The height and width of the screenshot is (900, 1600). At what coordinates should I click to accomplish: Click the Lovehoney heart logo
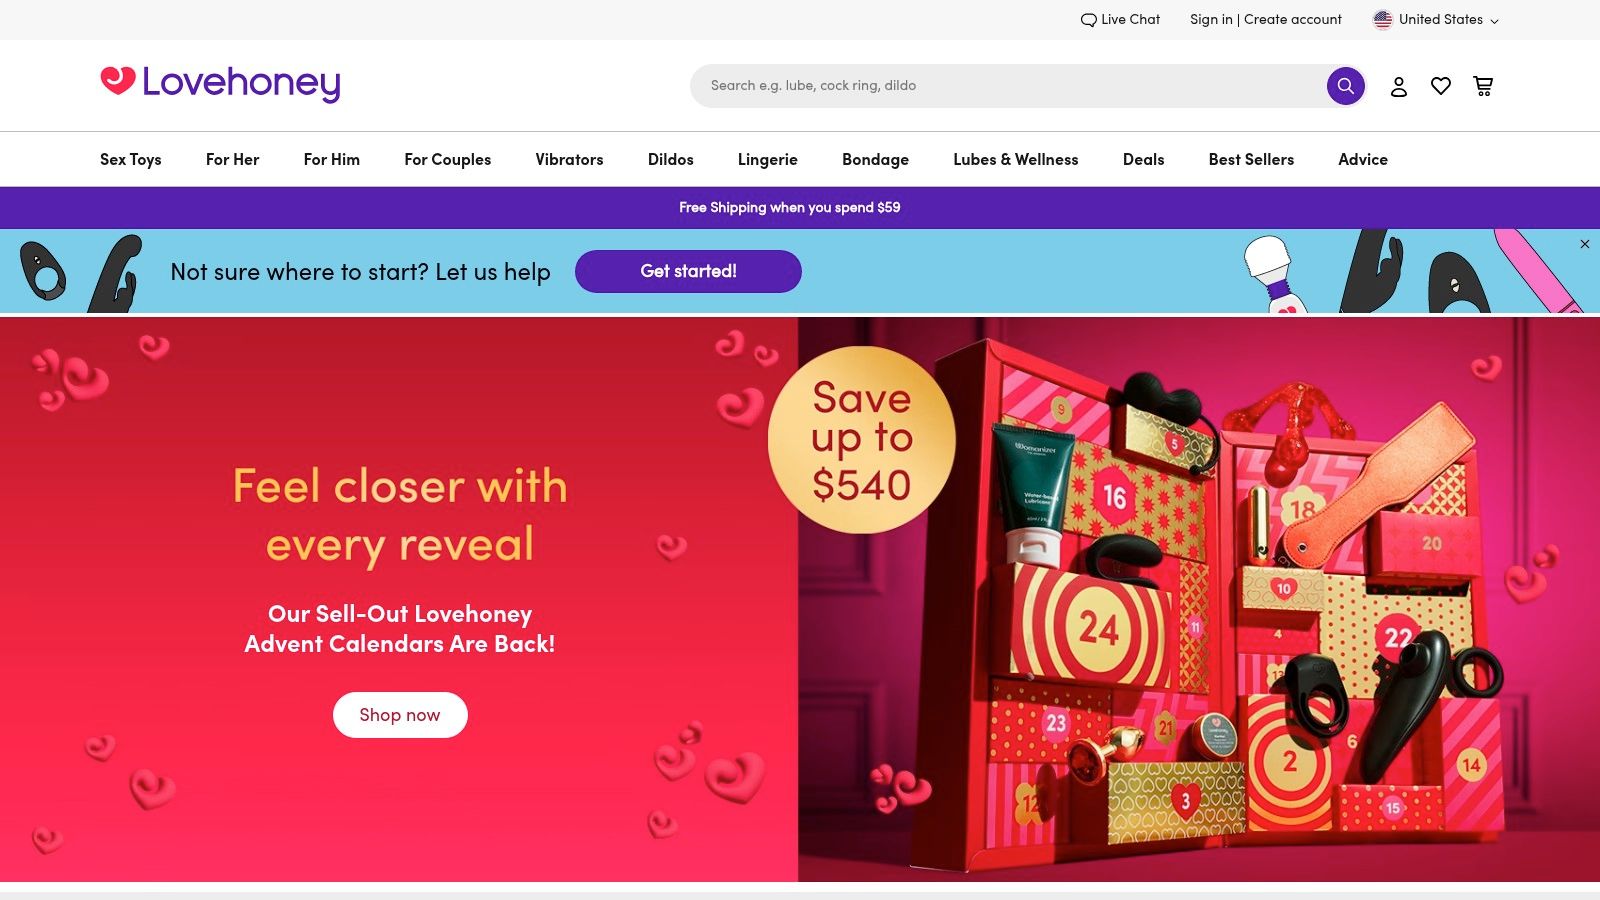click(x=118, y=80)
